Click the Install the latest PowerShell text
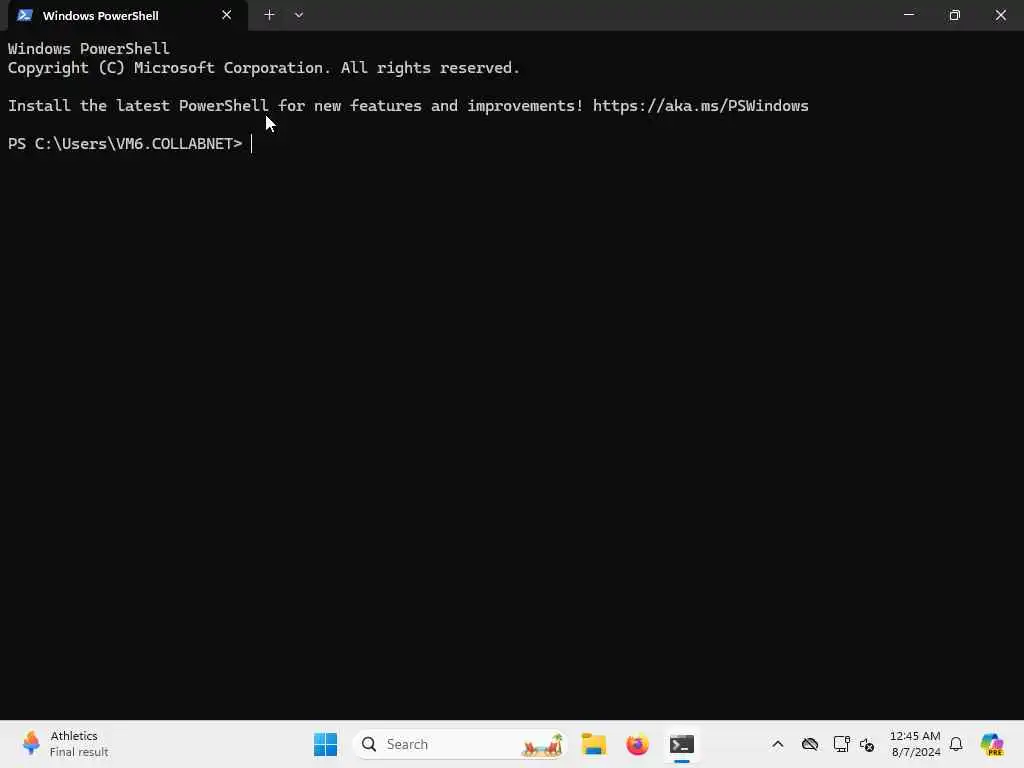This screenshot has height=768, width=1024. [x=138, y=106]
